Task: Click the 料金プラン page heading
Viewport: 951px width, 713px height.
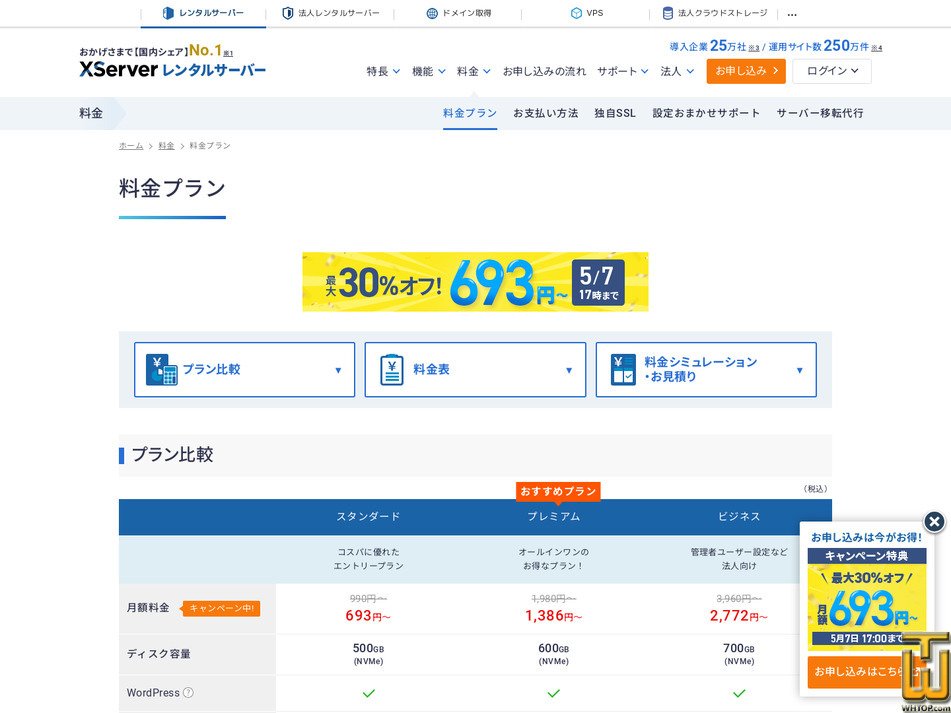Action: pyautogui.click(x=172, y=189)
